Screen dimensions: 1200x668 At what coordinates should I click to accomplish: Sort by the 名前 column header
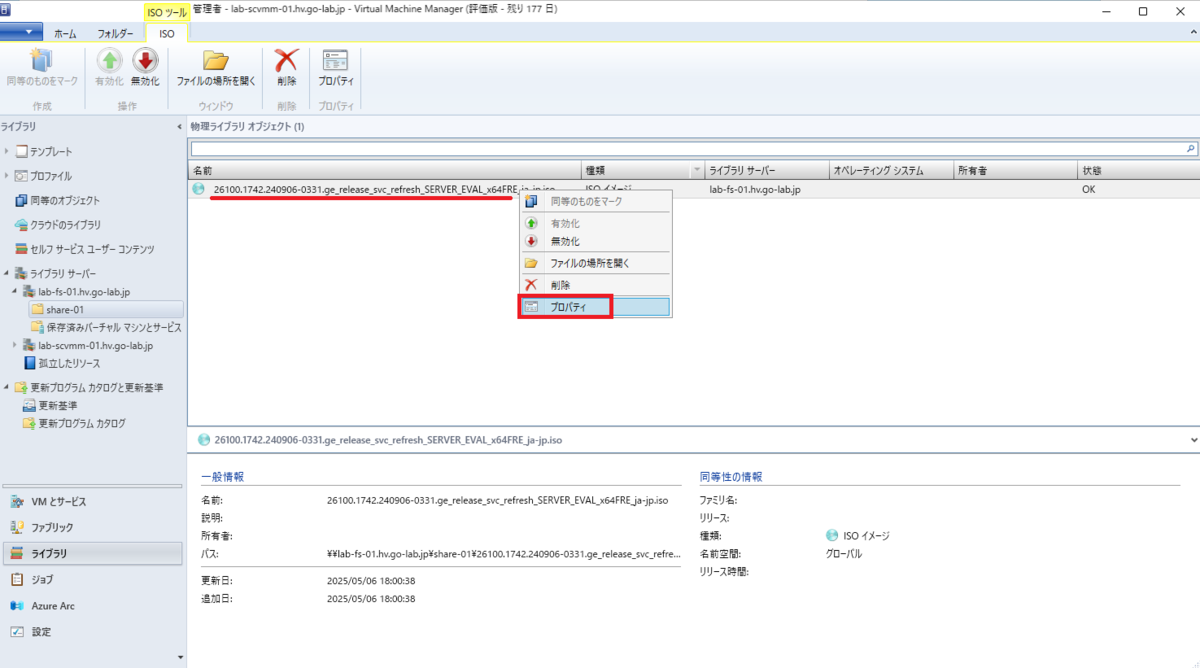(x=385, y=171)
